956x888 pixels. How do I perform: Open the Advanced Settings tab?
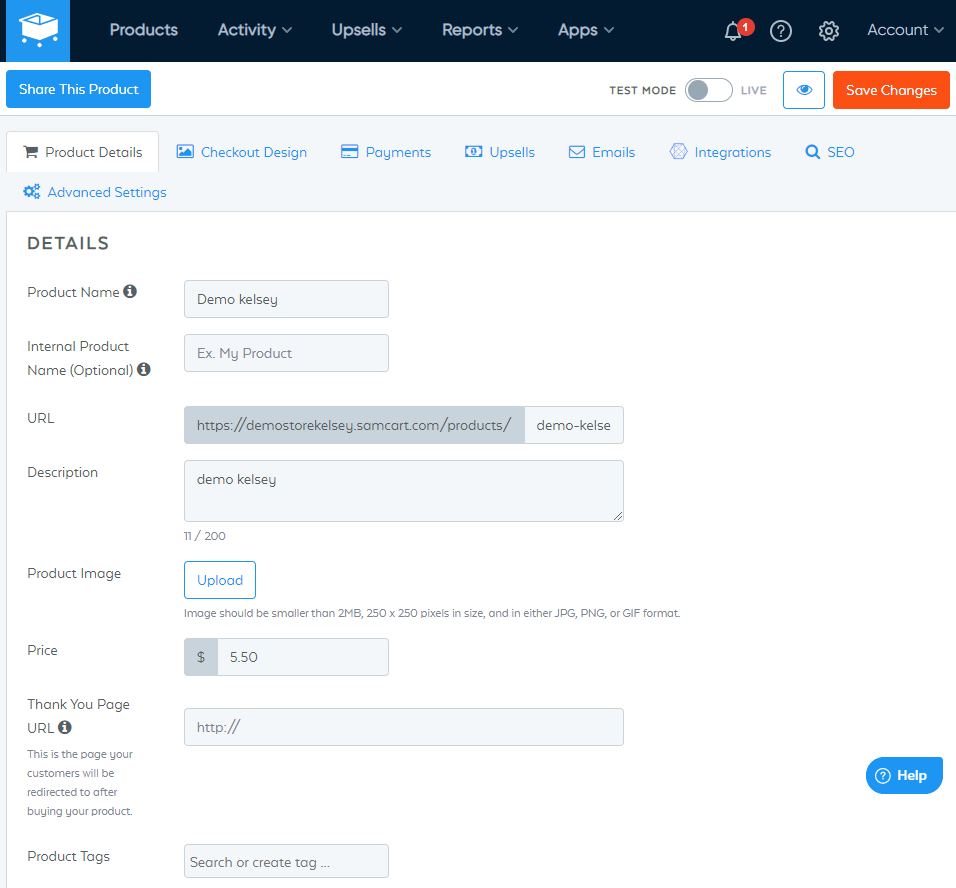pos(95,192)
